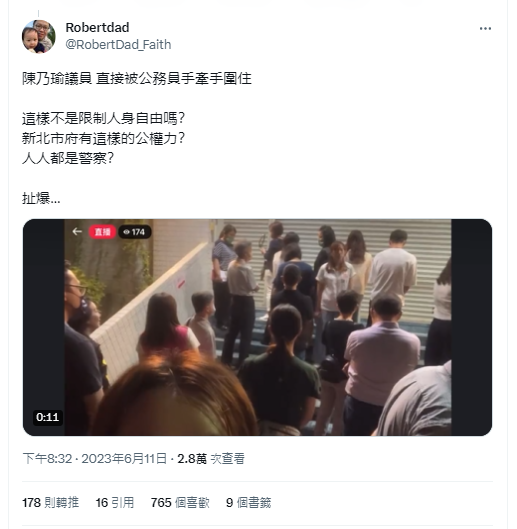Click the Robertdad profile avatar

pos(38,36)
